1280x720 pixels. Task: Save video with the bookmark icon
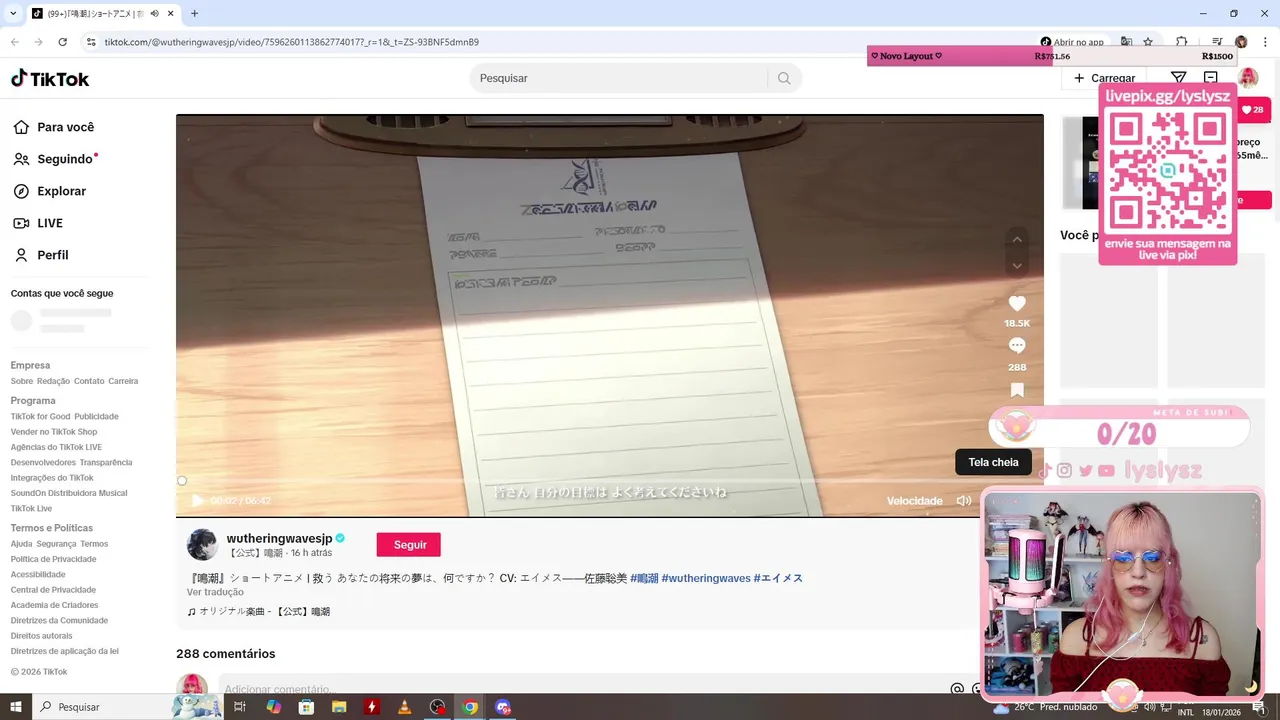1017,390
